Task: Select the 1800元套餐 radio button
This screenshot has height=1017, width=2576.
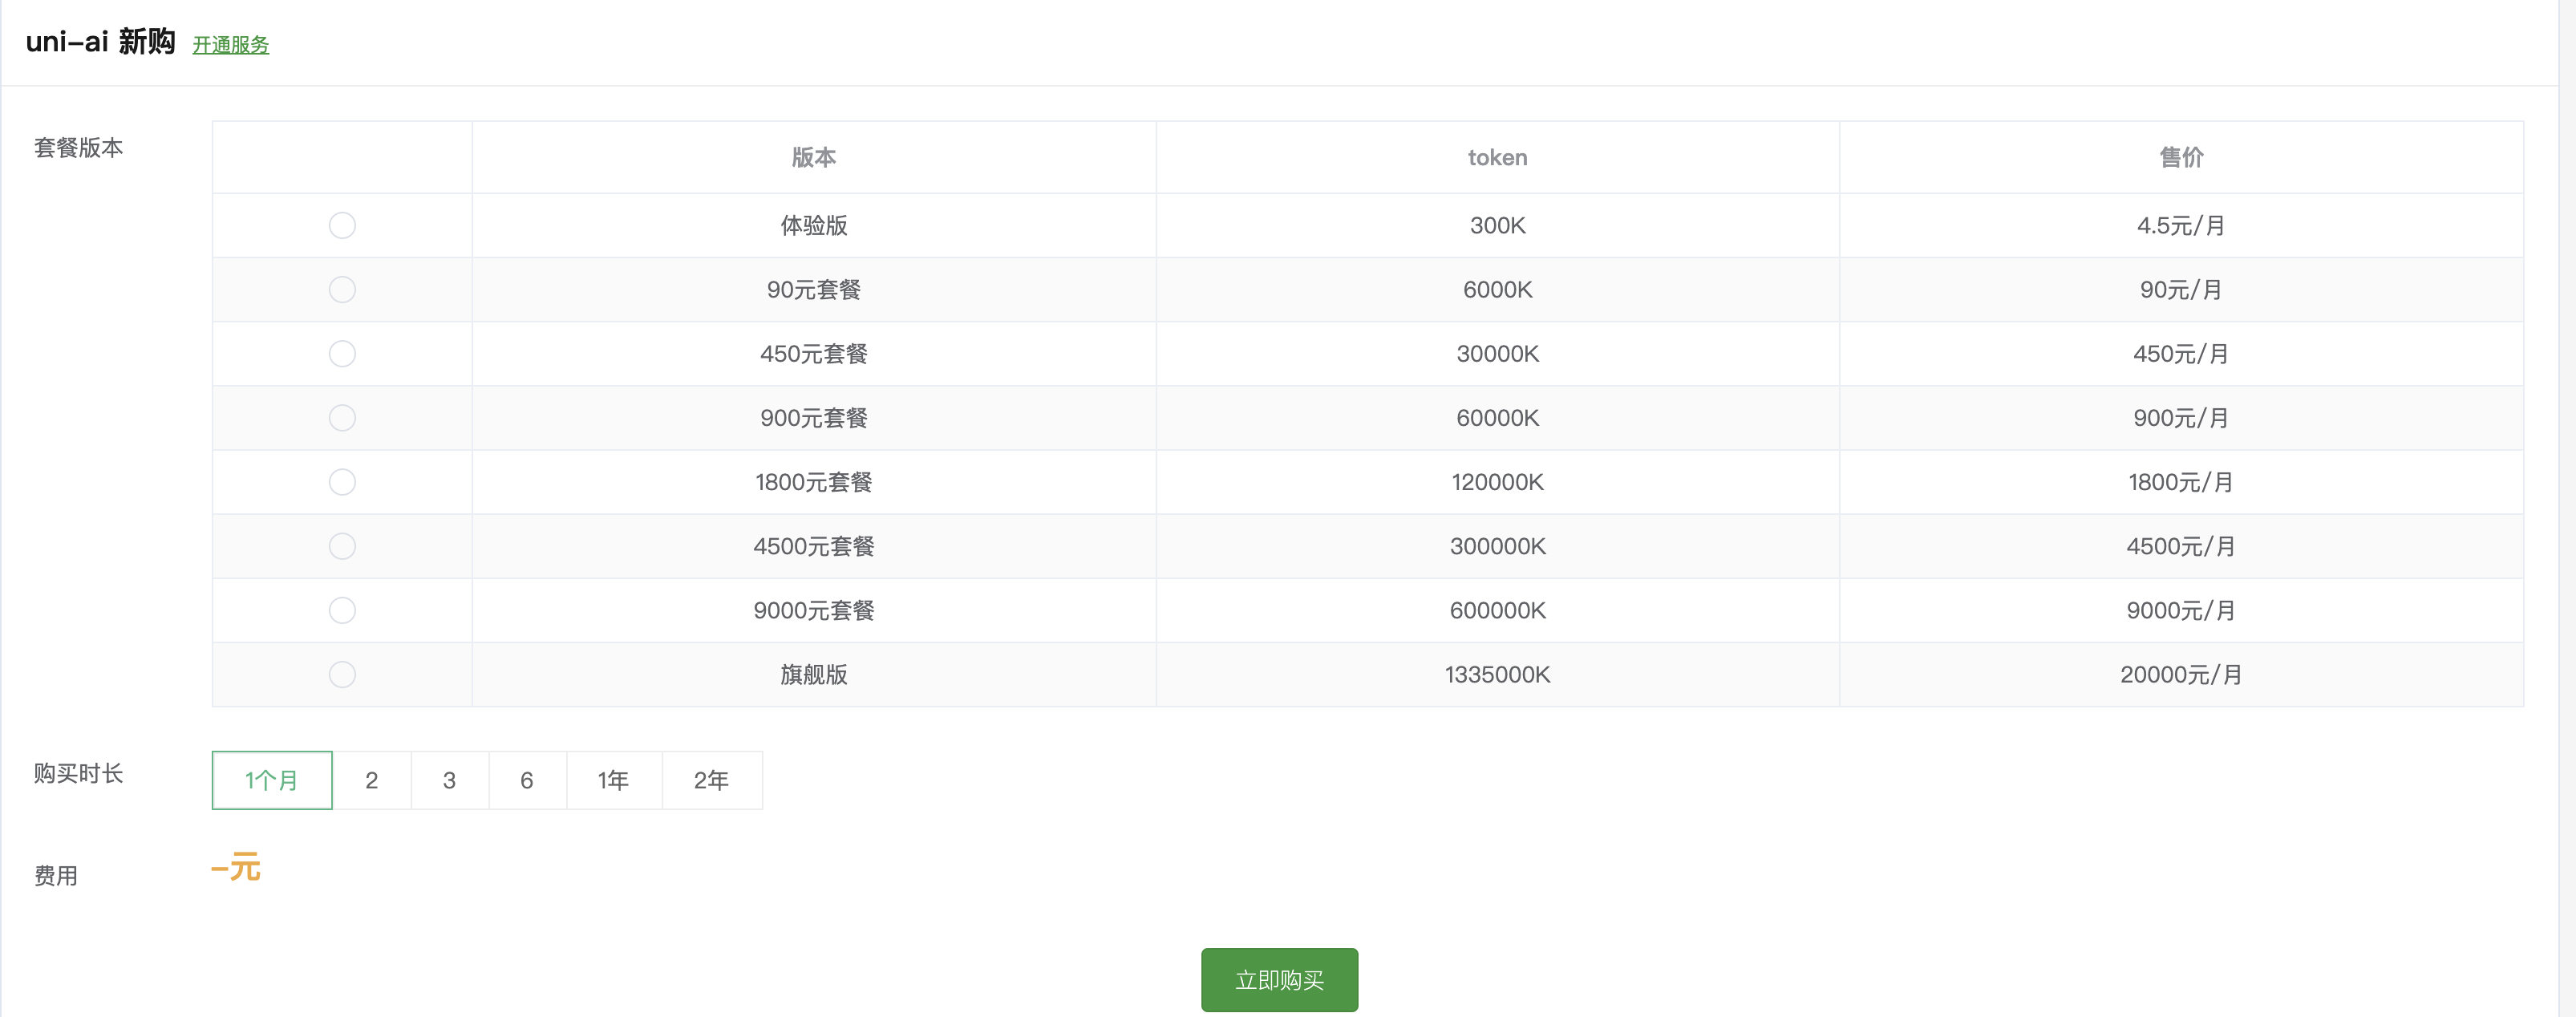Action: (x=342, y=482)
